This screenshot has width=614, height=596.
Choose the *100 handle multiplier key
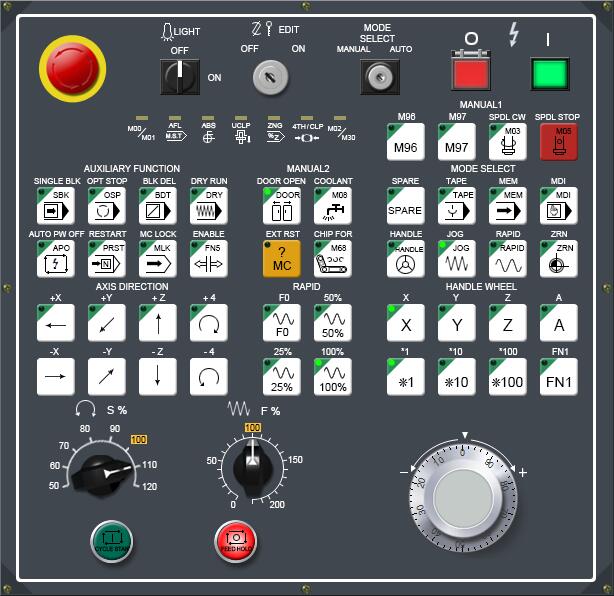(508, 377)
